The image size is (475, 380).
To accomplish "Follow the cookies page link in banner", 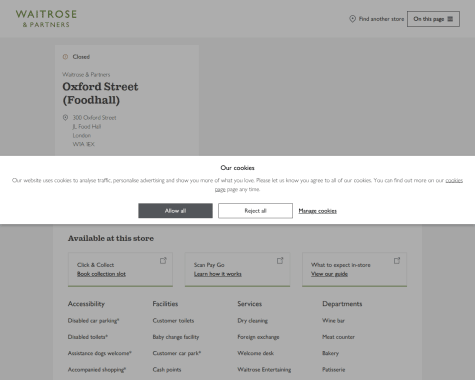I will coord(454,180).
